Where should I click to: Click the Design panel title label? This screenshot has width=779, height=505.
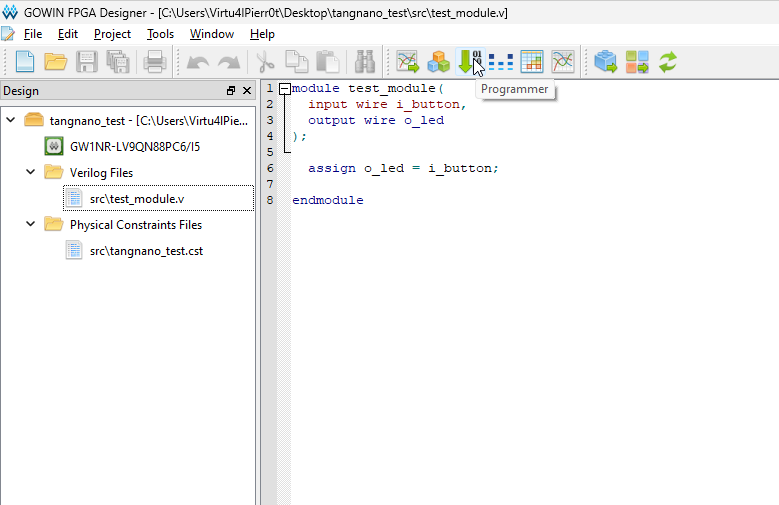pos(21,91)
